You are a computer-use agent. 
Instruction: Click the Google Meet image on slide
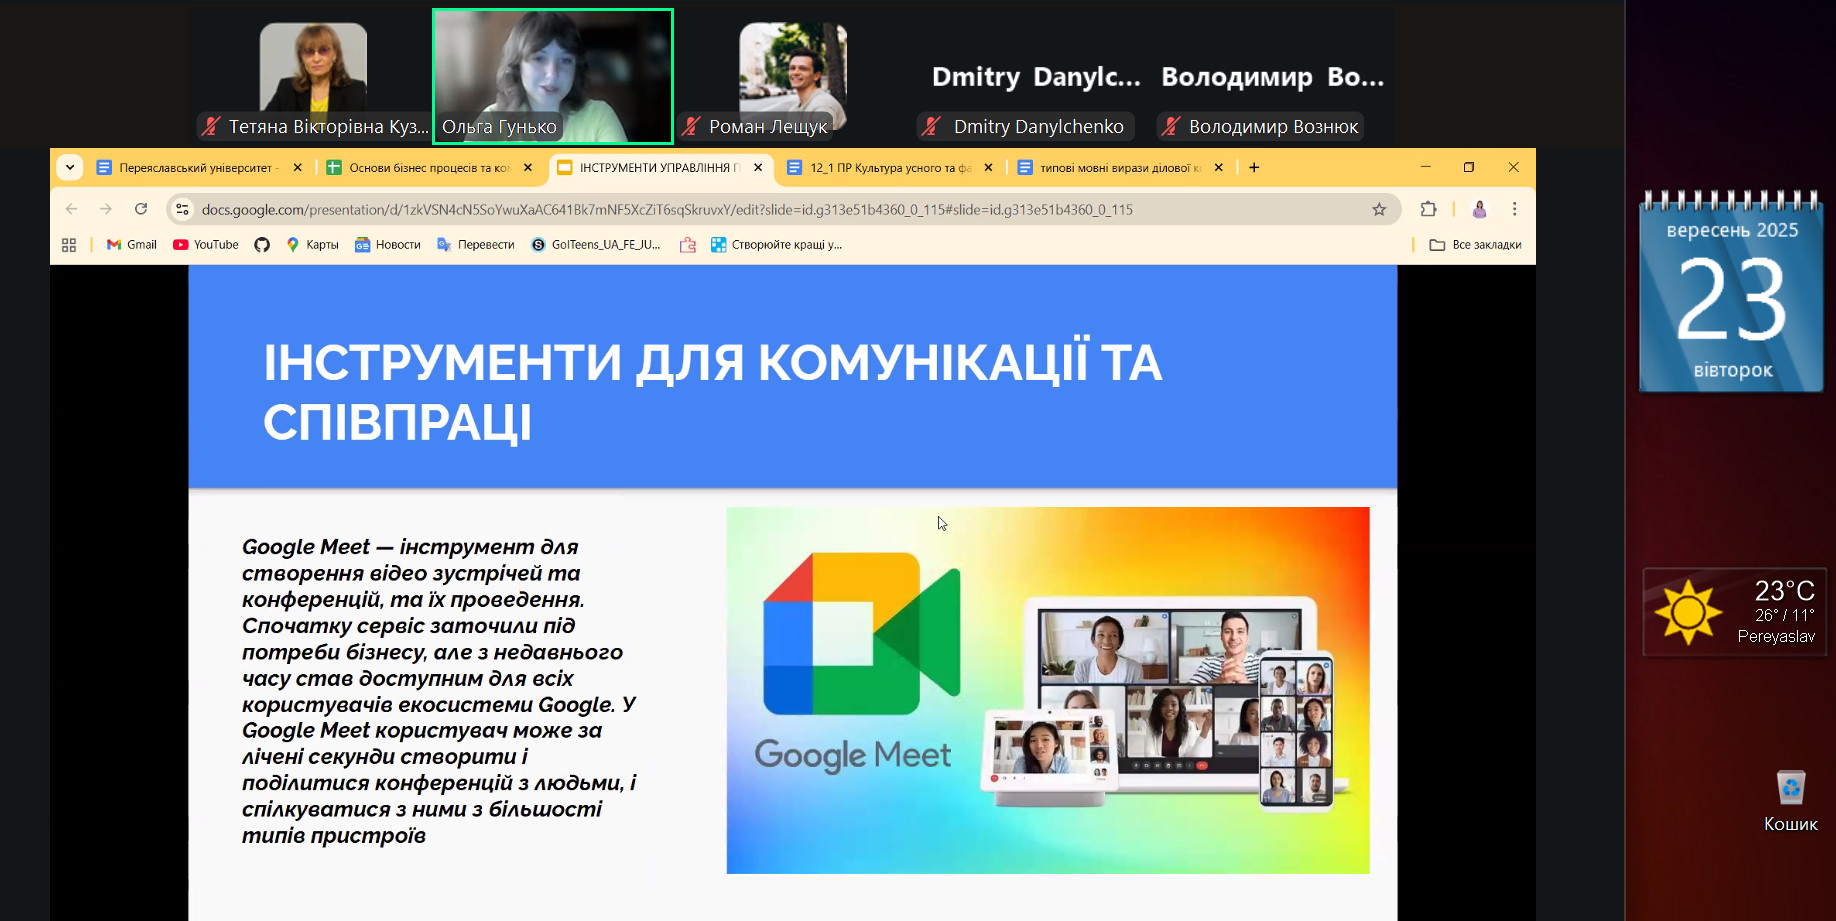1047,690
